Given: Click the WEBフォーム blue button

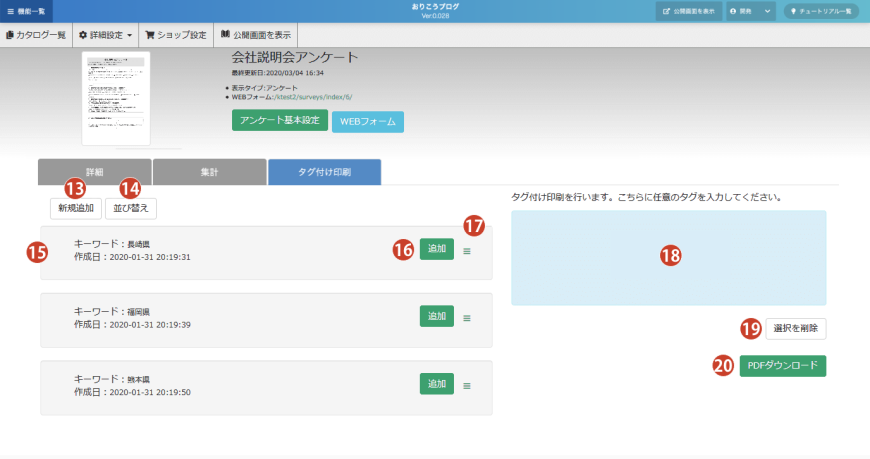Looking at the screenshot, I should [367, 121].
